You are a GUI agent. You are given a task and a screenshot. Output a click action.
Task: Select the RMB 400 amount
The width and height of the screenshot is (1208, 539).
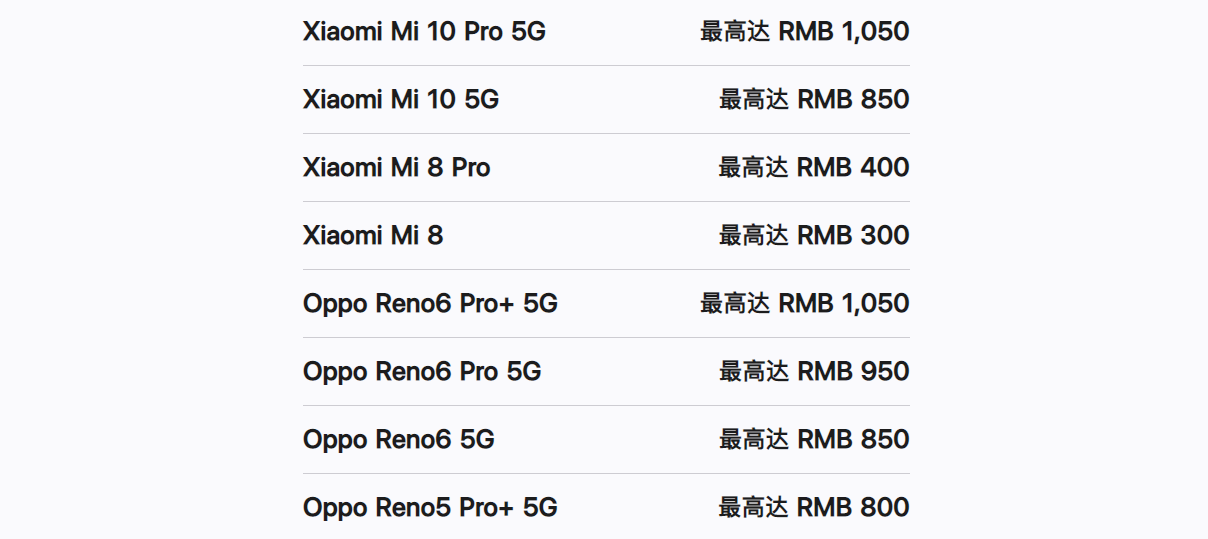[853, 168]
